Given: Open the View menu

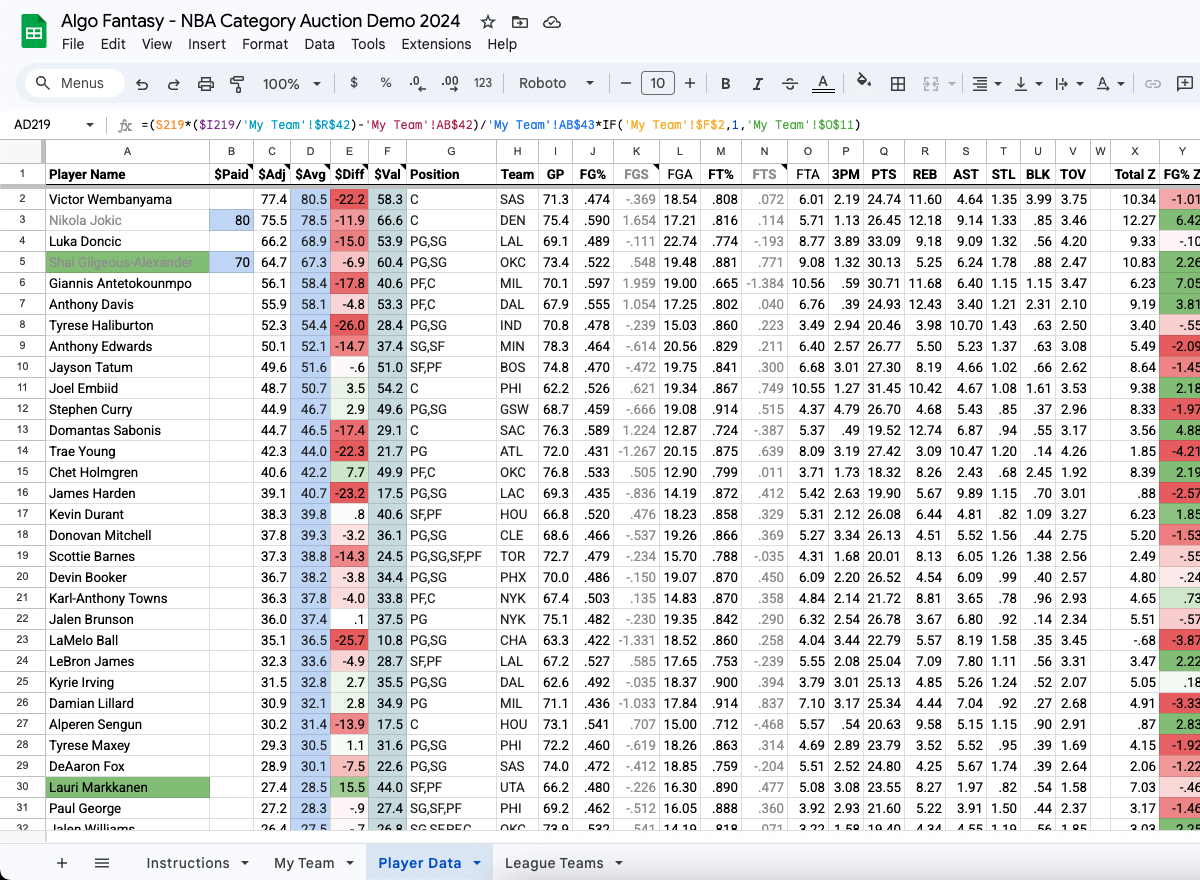Looking at the screenshot, I should pos(157,44).
